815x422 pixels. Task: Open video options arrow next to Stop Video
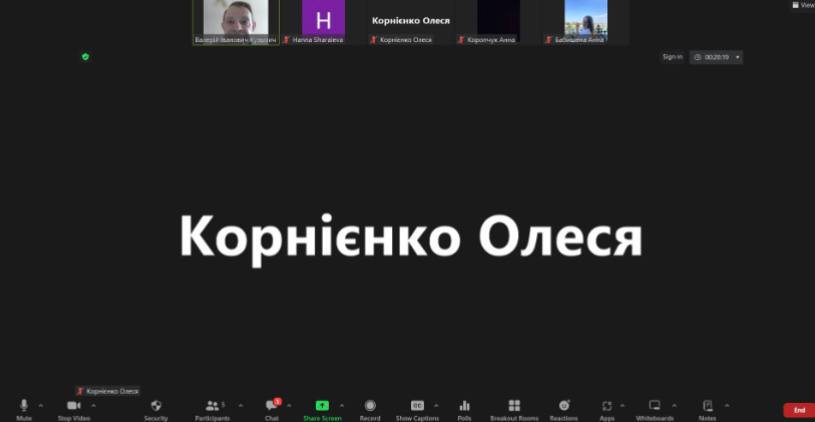click(94, 405)
